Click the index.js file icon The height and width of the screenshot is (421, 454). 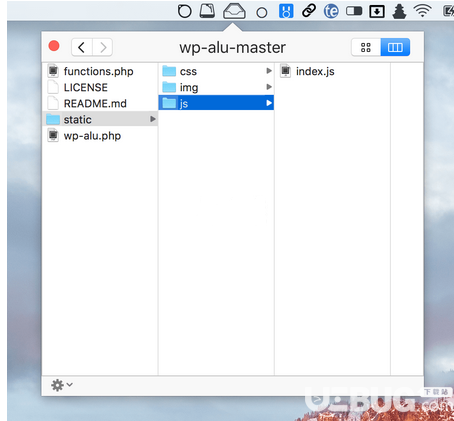point(285,71)
